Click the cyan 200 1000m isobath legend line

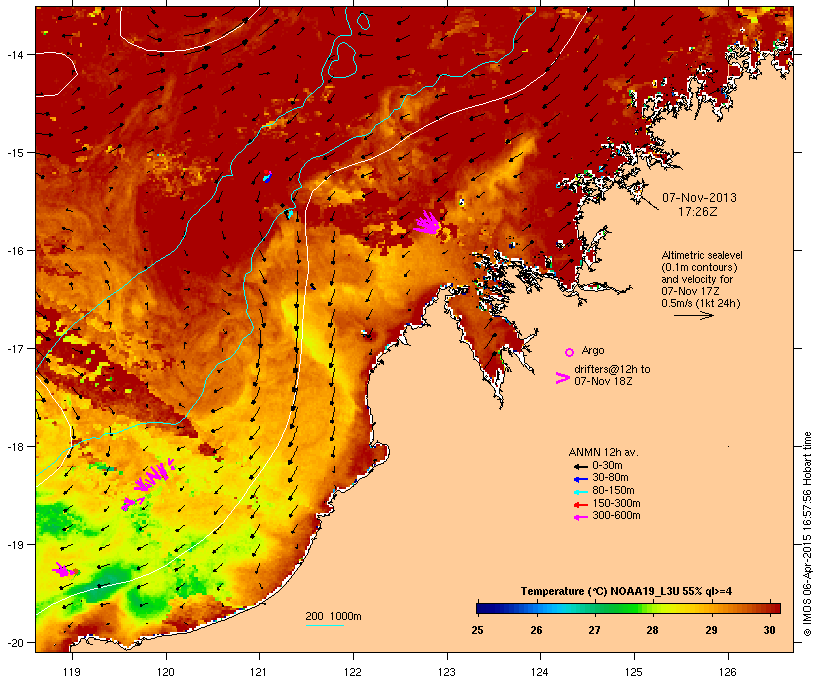tap(325, 625)
